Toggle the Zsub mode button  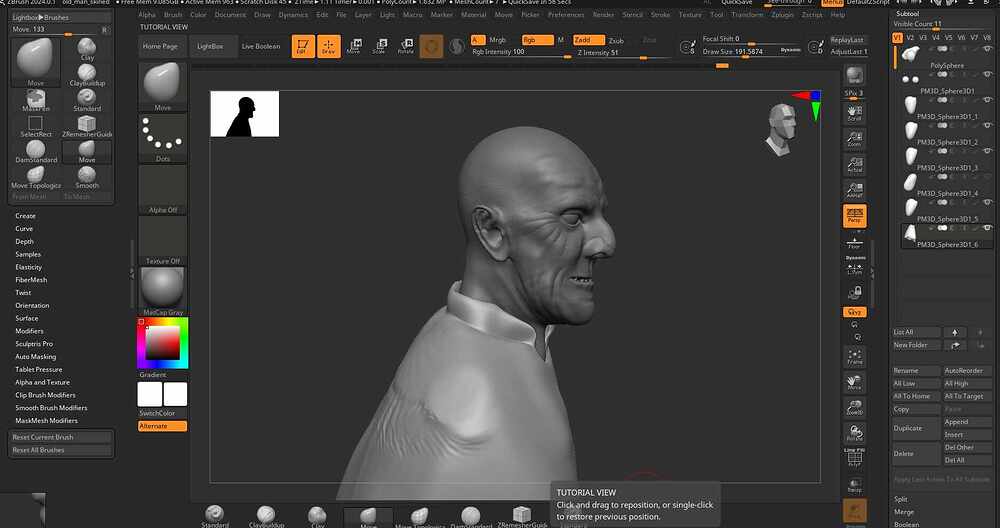coord(616,40)
